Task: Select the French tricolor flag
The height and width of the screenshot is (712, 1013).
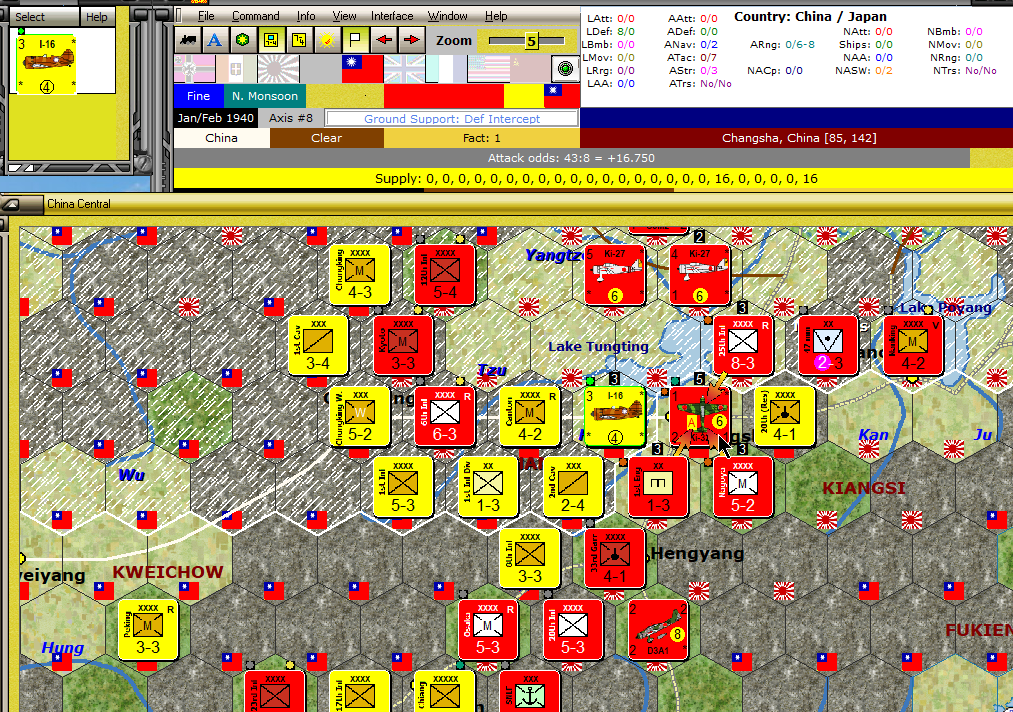Action: coord(446,68)
